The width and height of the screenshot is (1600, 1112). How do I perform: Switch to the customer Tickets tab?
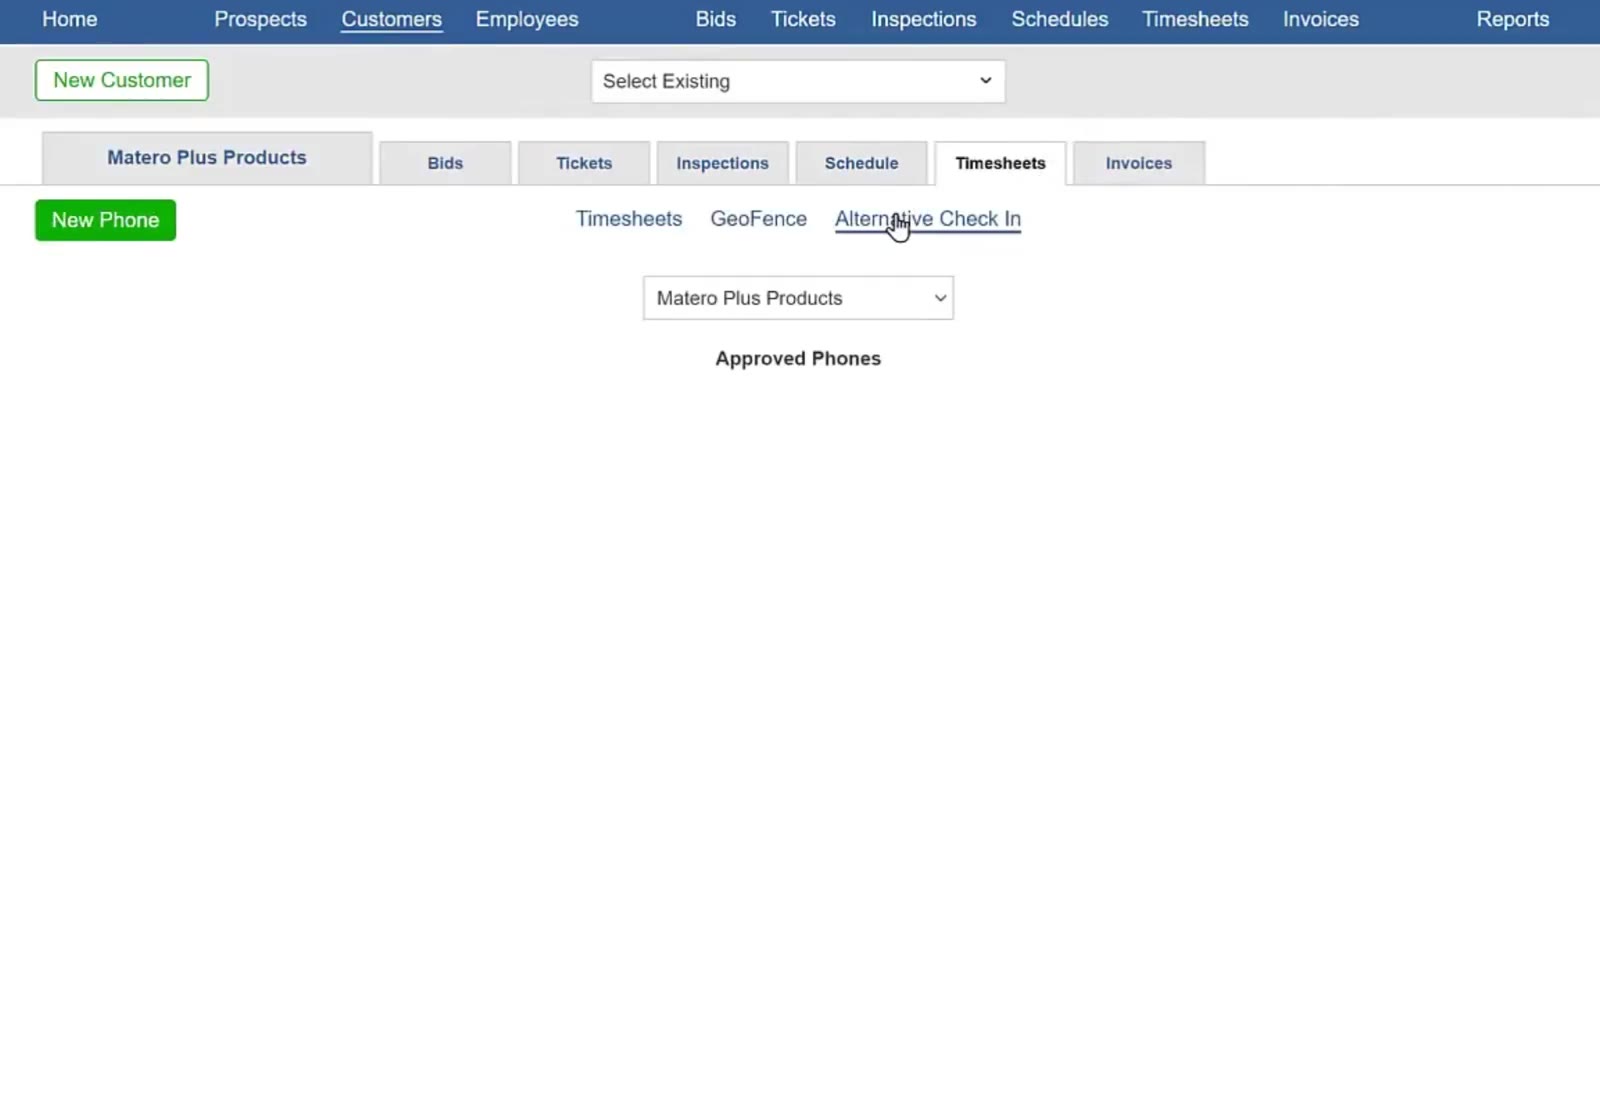(x=584, y=163)
